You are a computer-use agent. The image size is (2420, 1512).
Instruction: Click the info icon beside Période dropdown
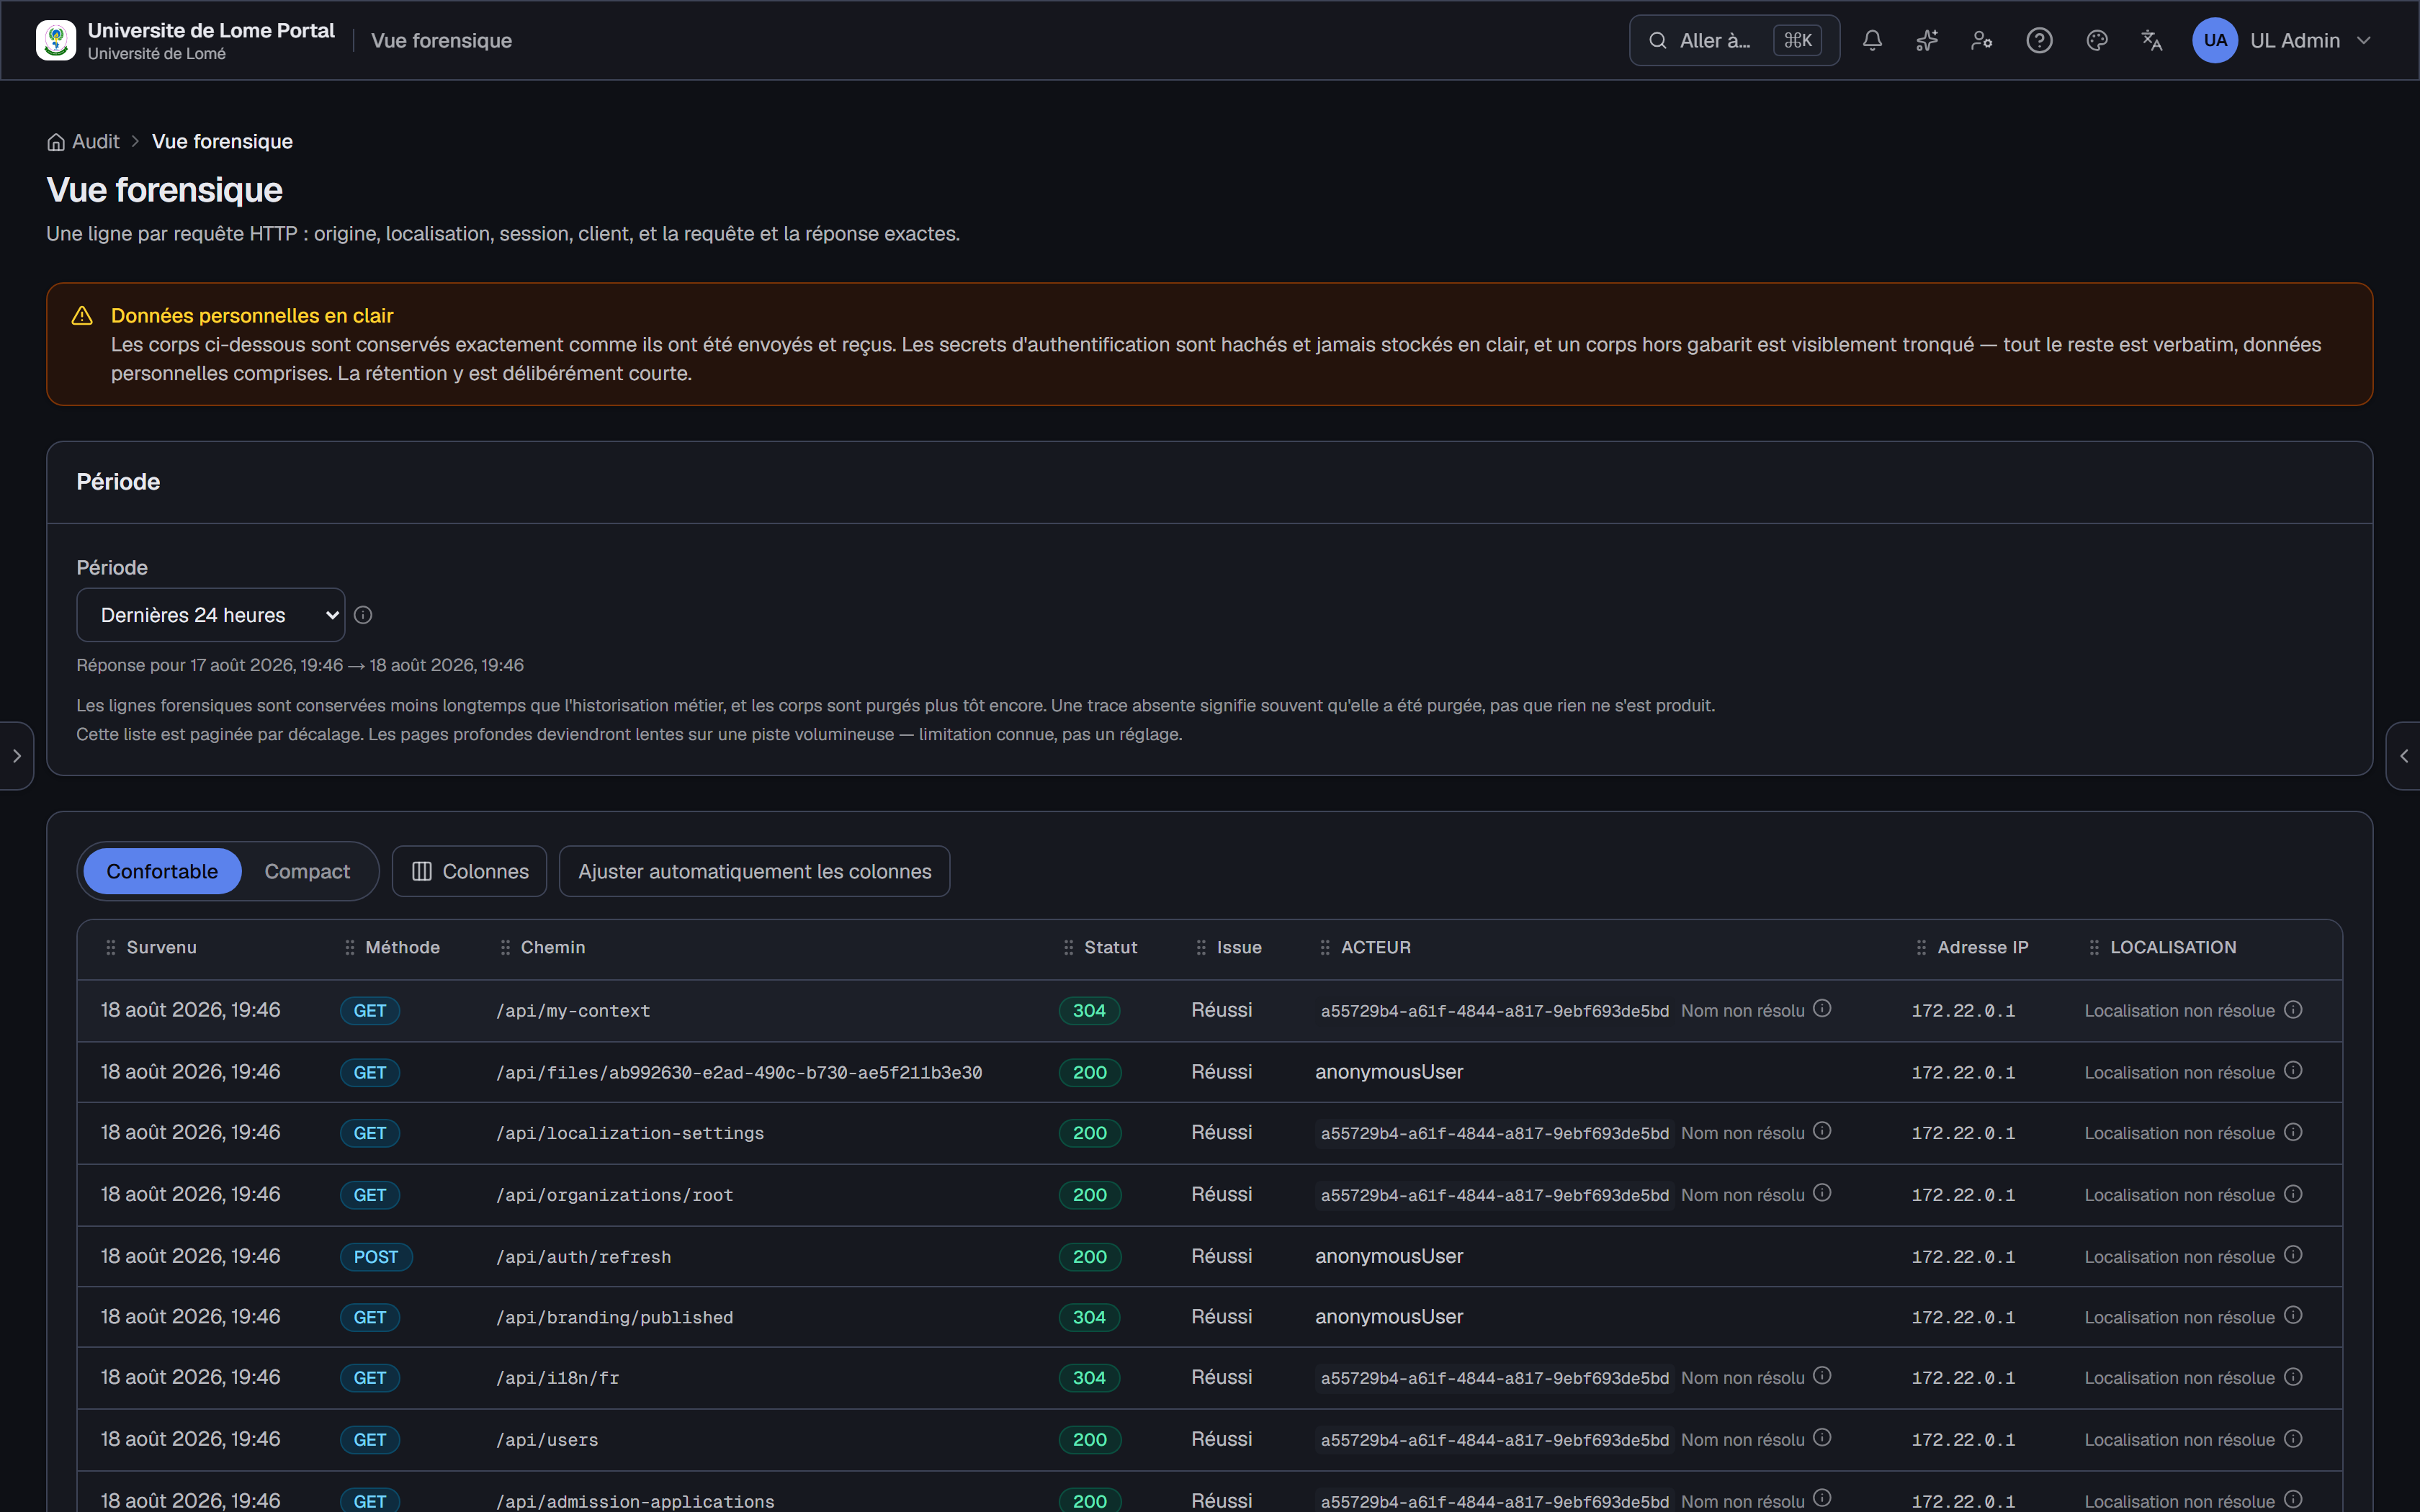pos(363,615)
